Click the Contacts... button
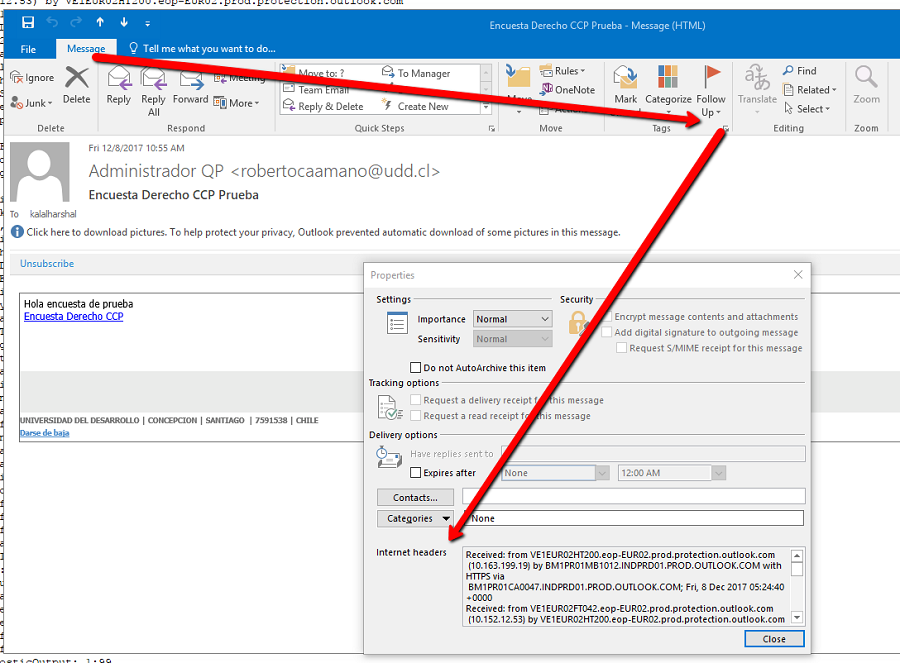Viewport: 900px width, 663px height. click(x=415, y=497)
